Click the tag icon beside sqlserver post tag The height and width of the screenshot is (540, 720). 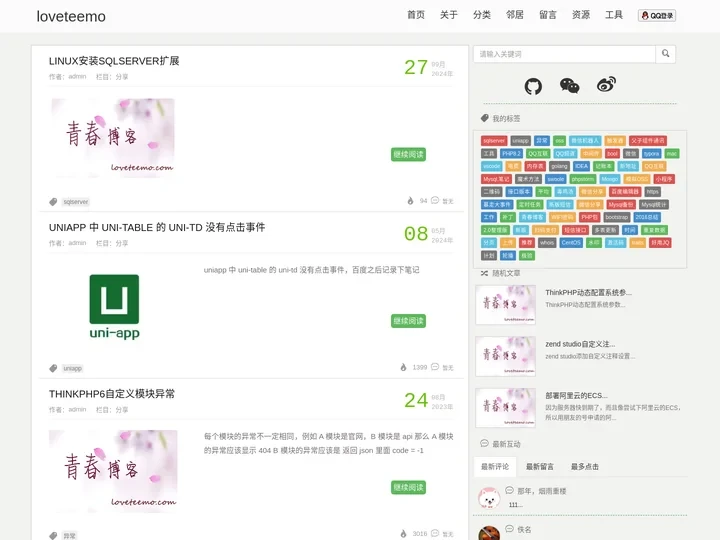[x=53, y=202]
